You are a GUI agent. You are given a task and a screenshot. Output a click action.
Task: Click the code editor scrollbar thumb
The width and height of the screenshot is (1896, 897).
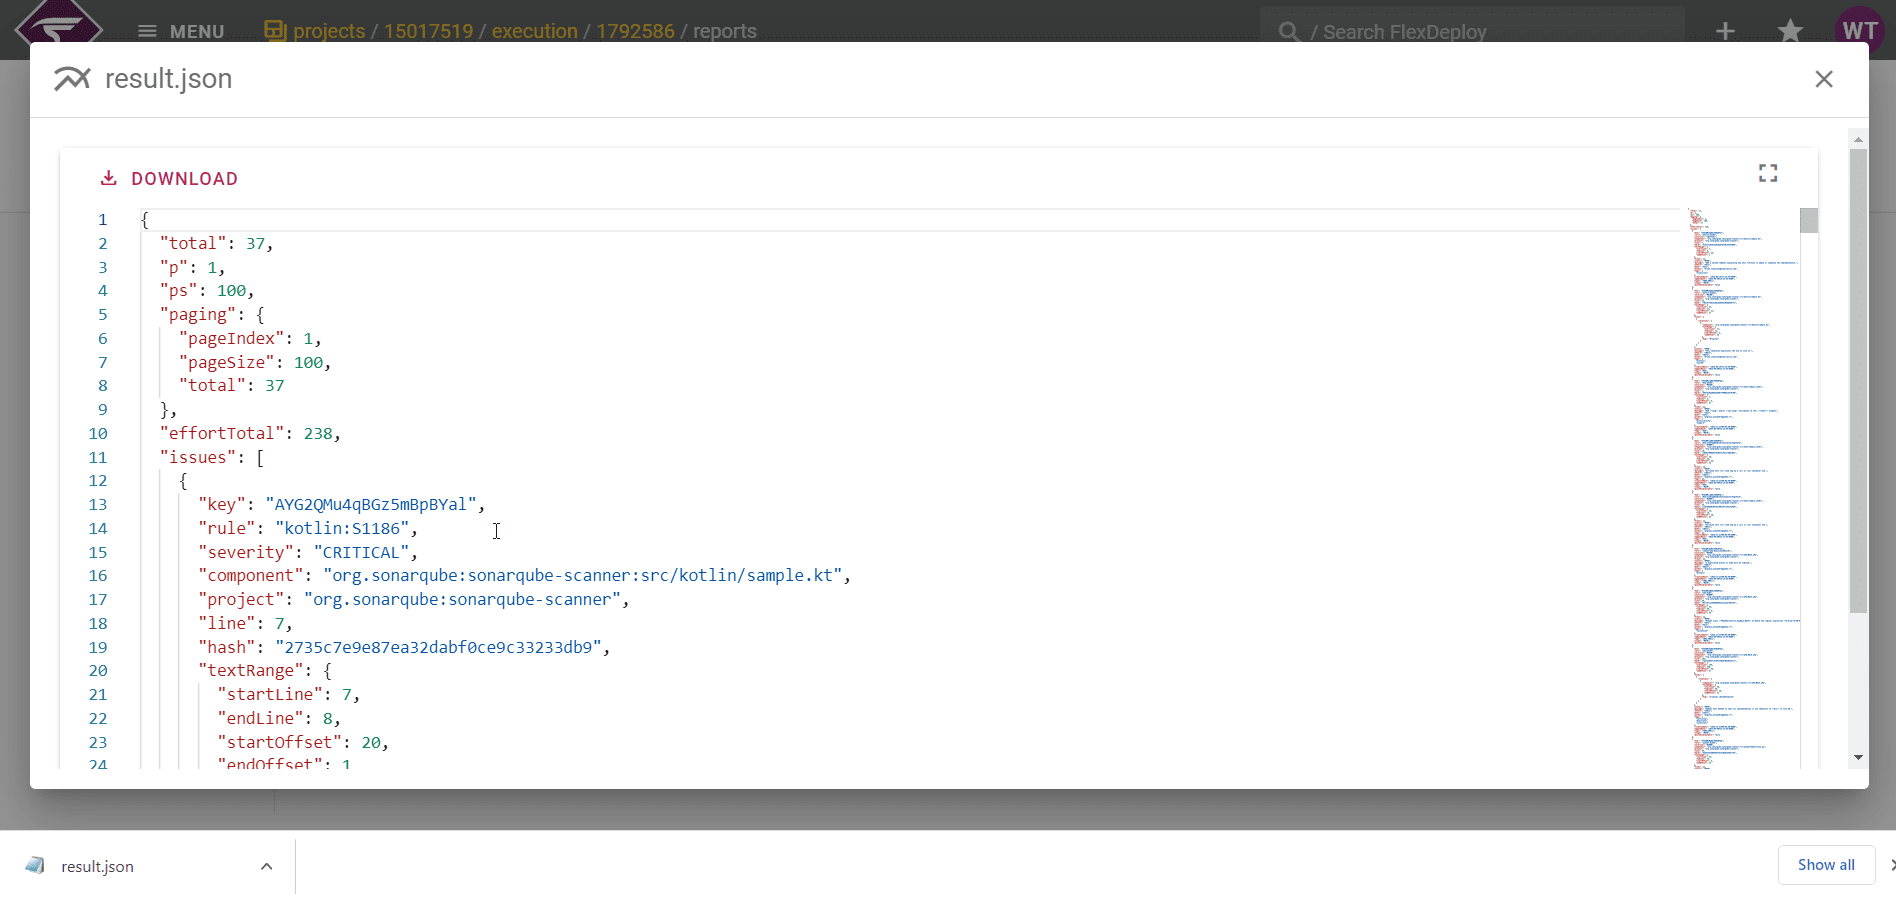coord(1809,220)
